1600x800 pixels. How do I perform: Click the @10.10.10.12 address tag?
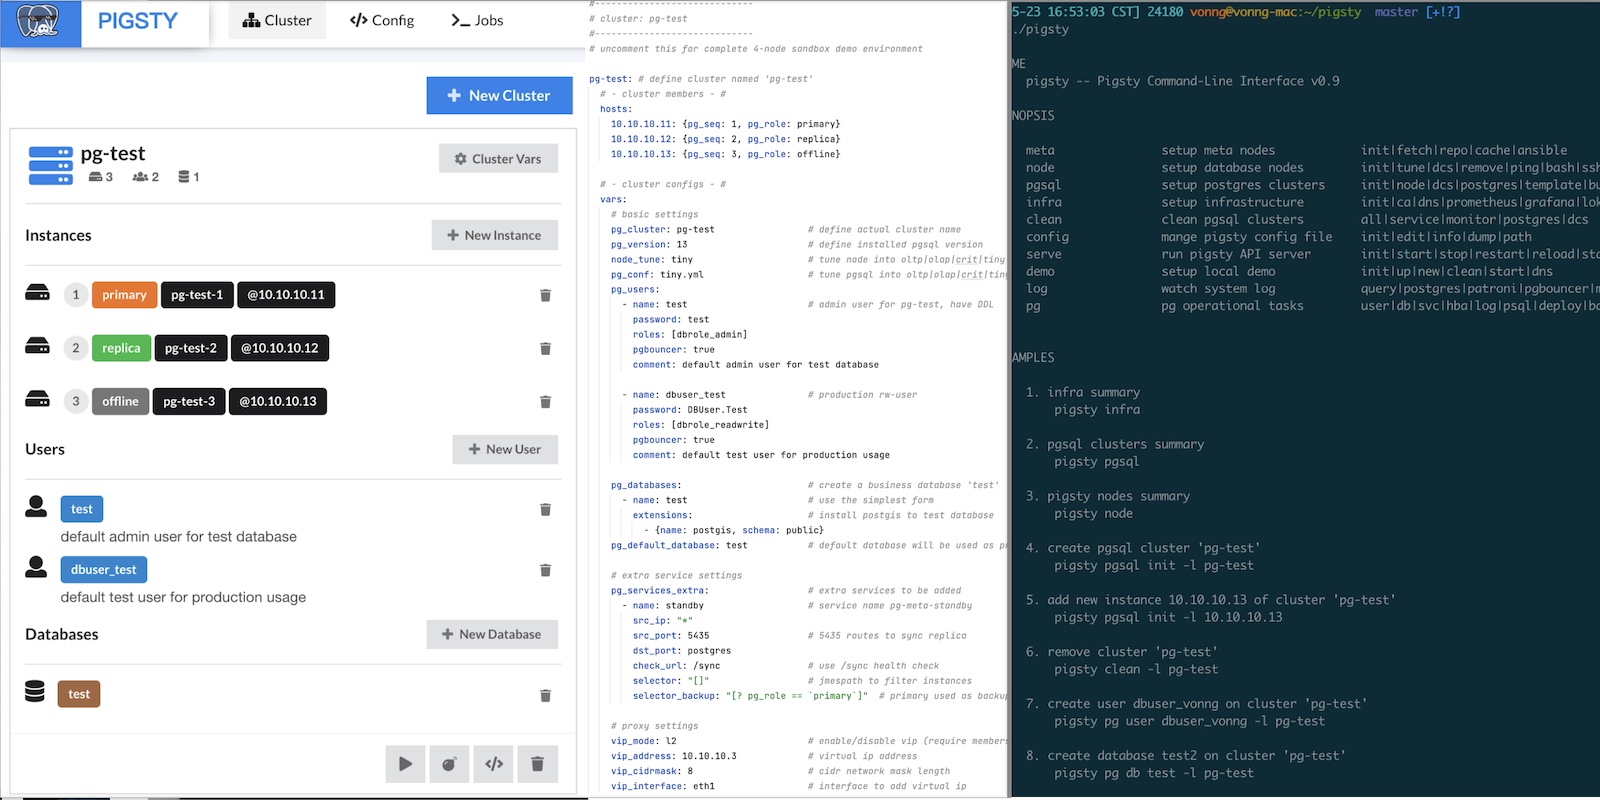point(280,348)
